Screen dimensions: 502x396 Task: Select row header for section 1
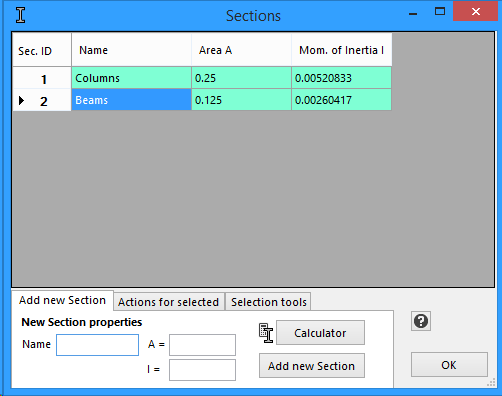pos(42,78)
